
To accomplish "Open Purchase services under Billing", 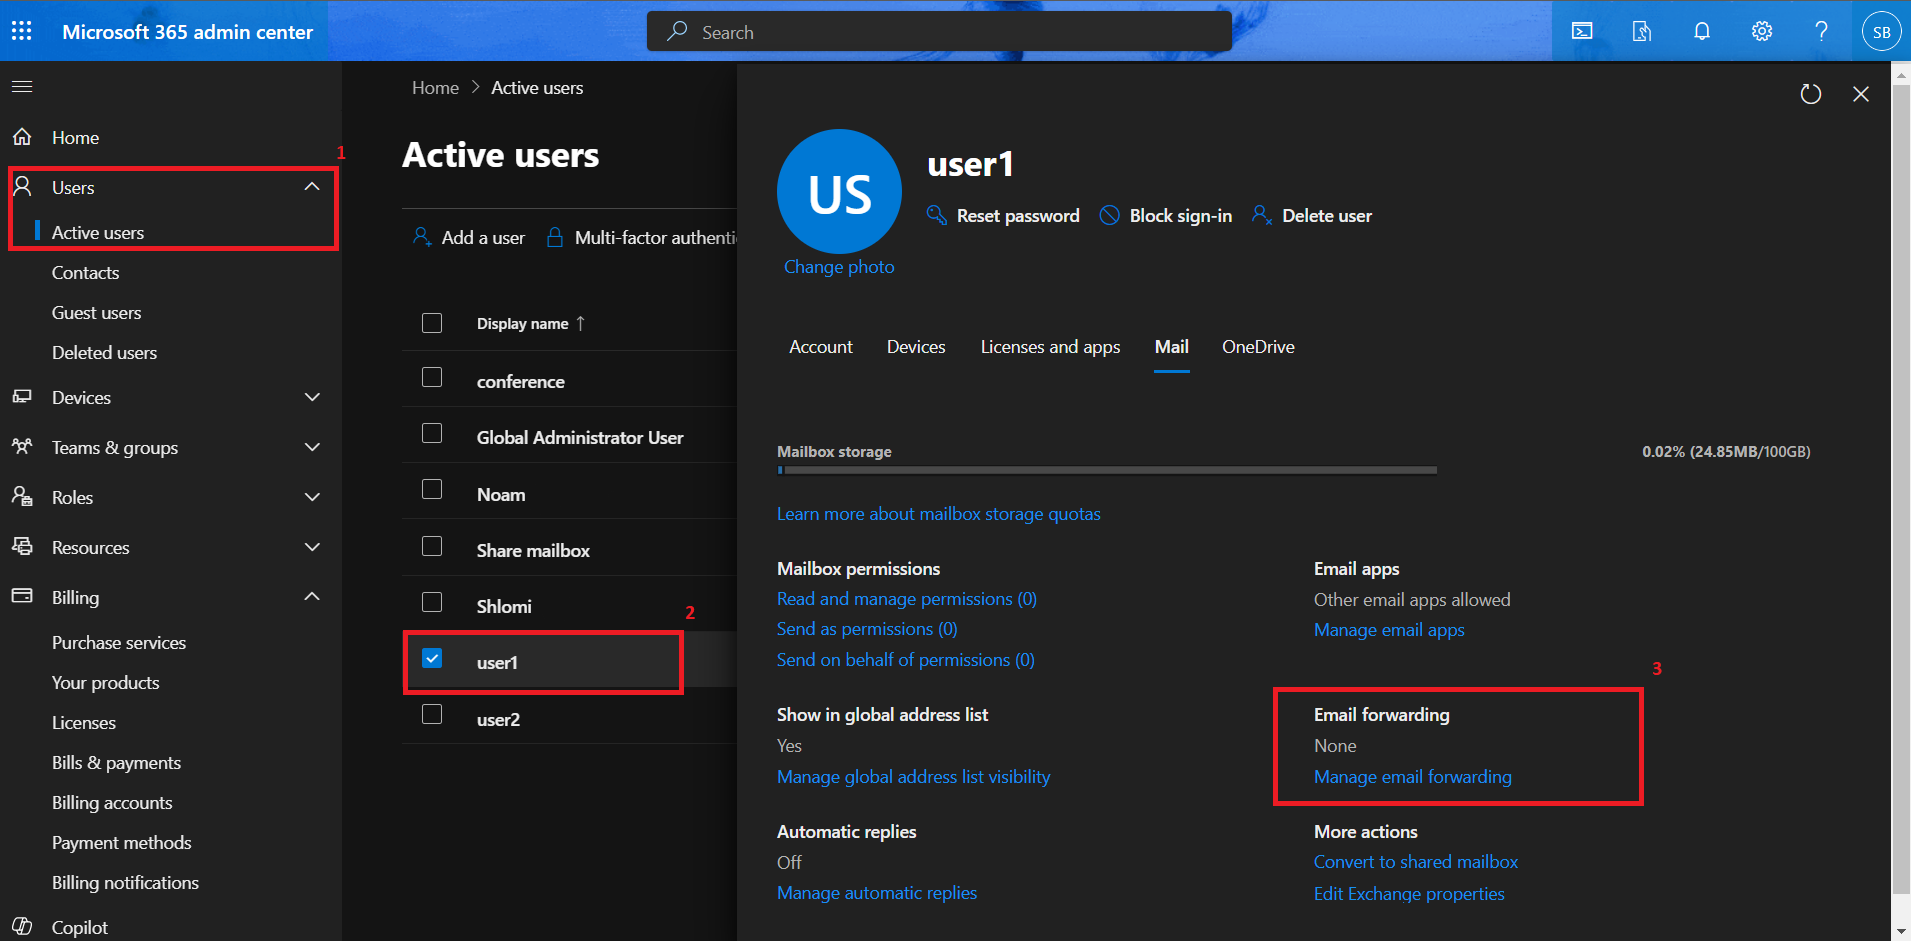I will tap(119, 643).
